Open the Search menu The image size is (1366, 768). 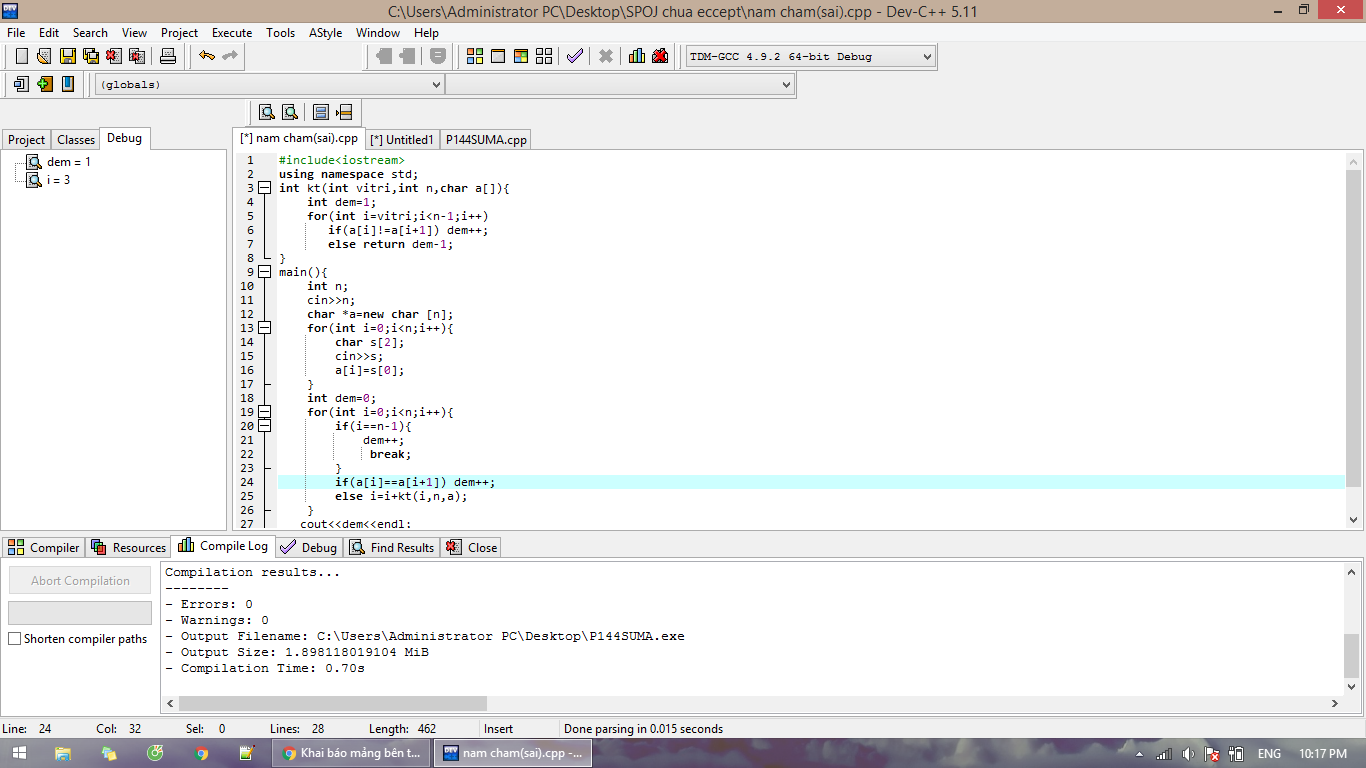point(90,32)
